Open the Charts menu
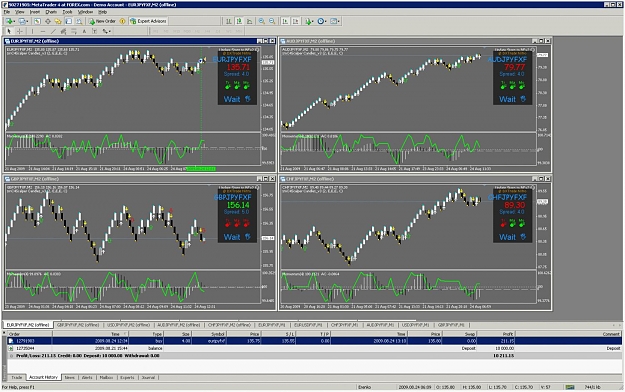625x392 pixels. 51,12
